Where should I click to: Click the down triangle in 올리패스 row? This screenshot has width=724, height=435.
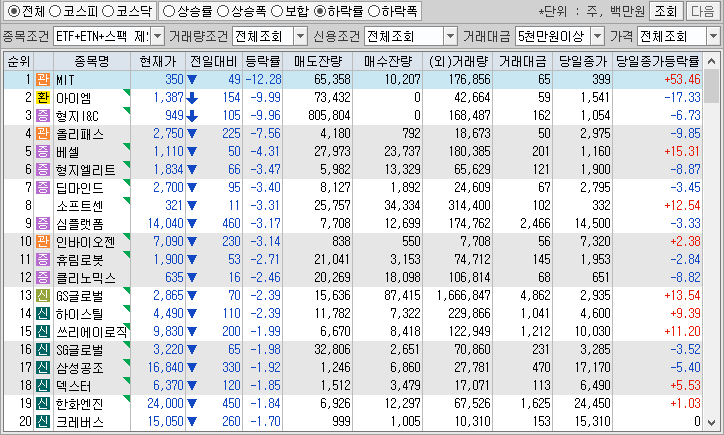click(192, 134)
